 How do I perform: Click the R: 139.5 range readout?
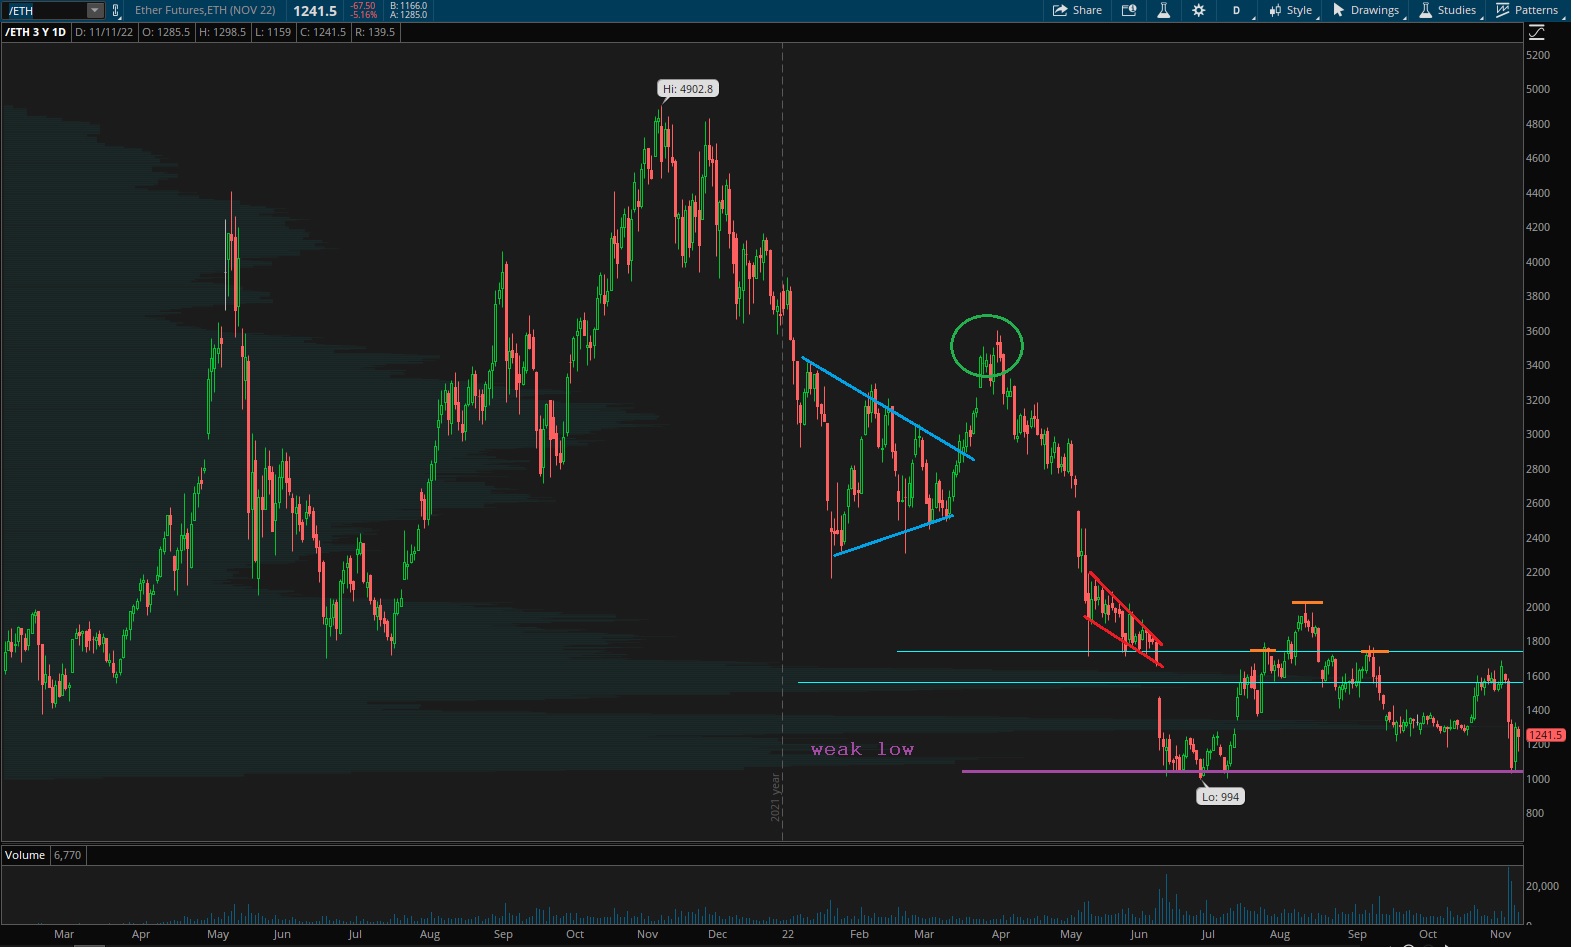coord(376,32)
